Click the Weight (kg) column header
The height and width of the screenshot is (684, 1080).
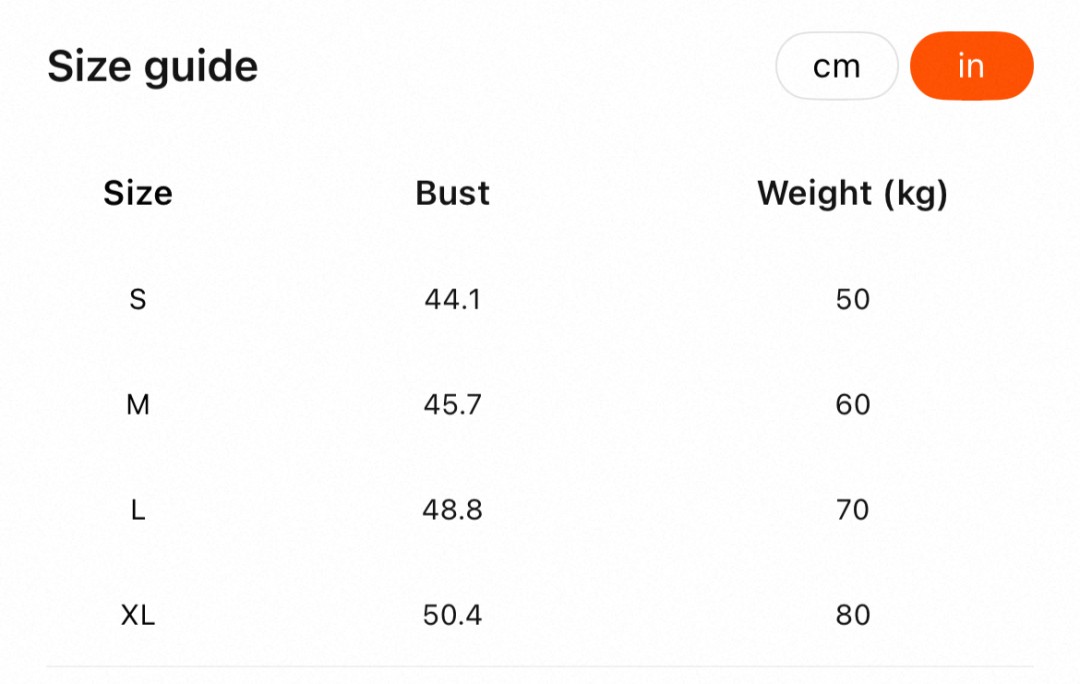pos(852,193)
